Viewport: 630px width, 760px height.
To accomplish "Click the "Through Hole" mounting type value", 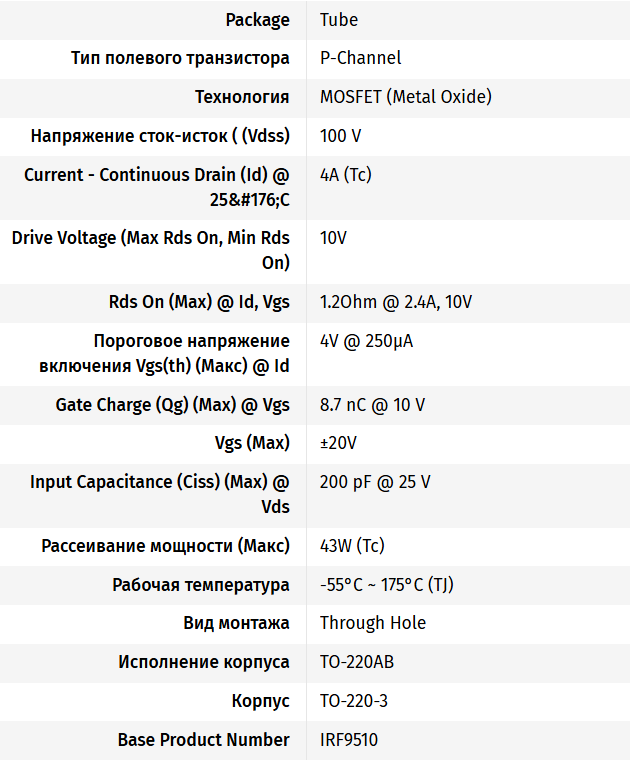I will (373, 623).
